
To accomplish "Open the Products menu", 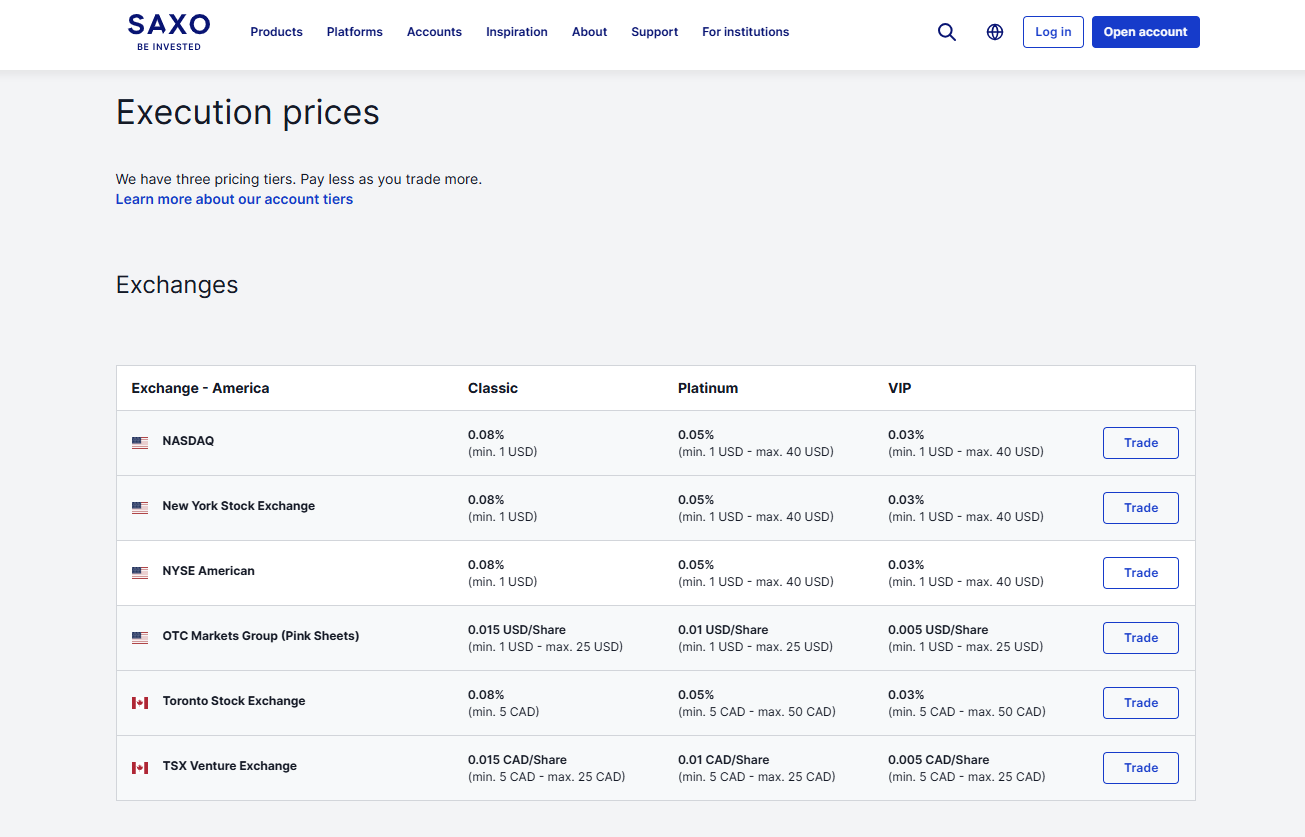I will [x=276, y=32].
